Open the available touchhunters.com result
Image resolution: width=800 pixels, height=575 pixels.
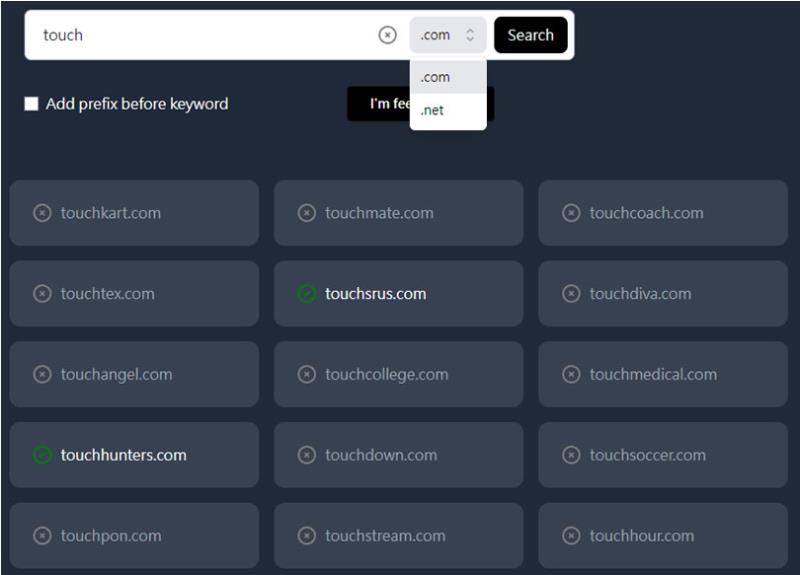pyautogui.click(x=134, y=455)
